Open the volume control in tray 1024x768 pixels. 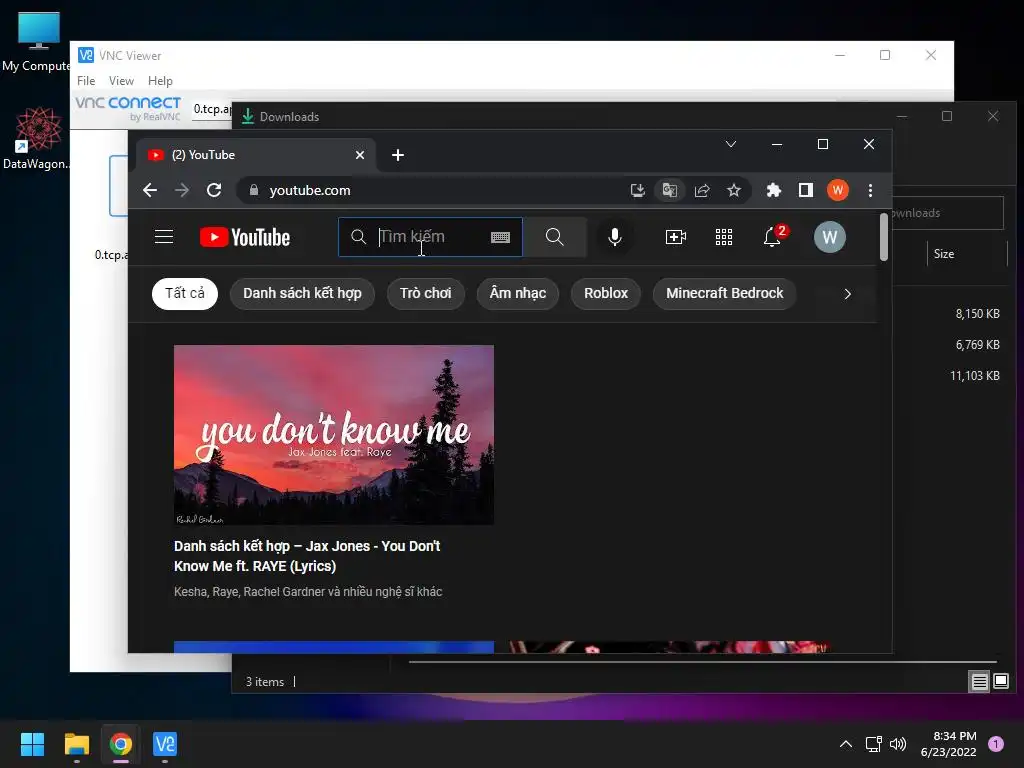click(x=898, y=744)
